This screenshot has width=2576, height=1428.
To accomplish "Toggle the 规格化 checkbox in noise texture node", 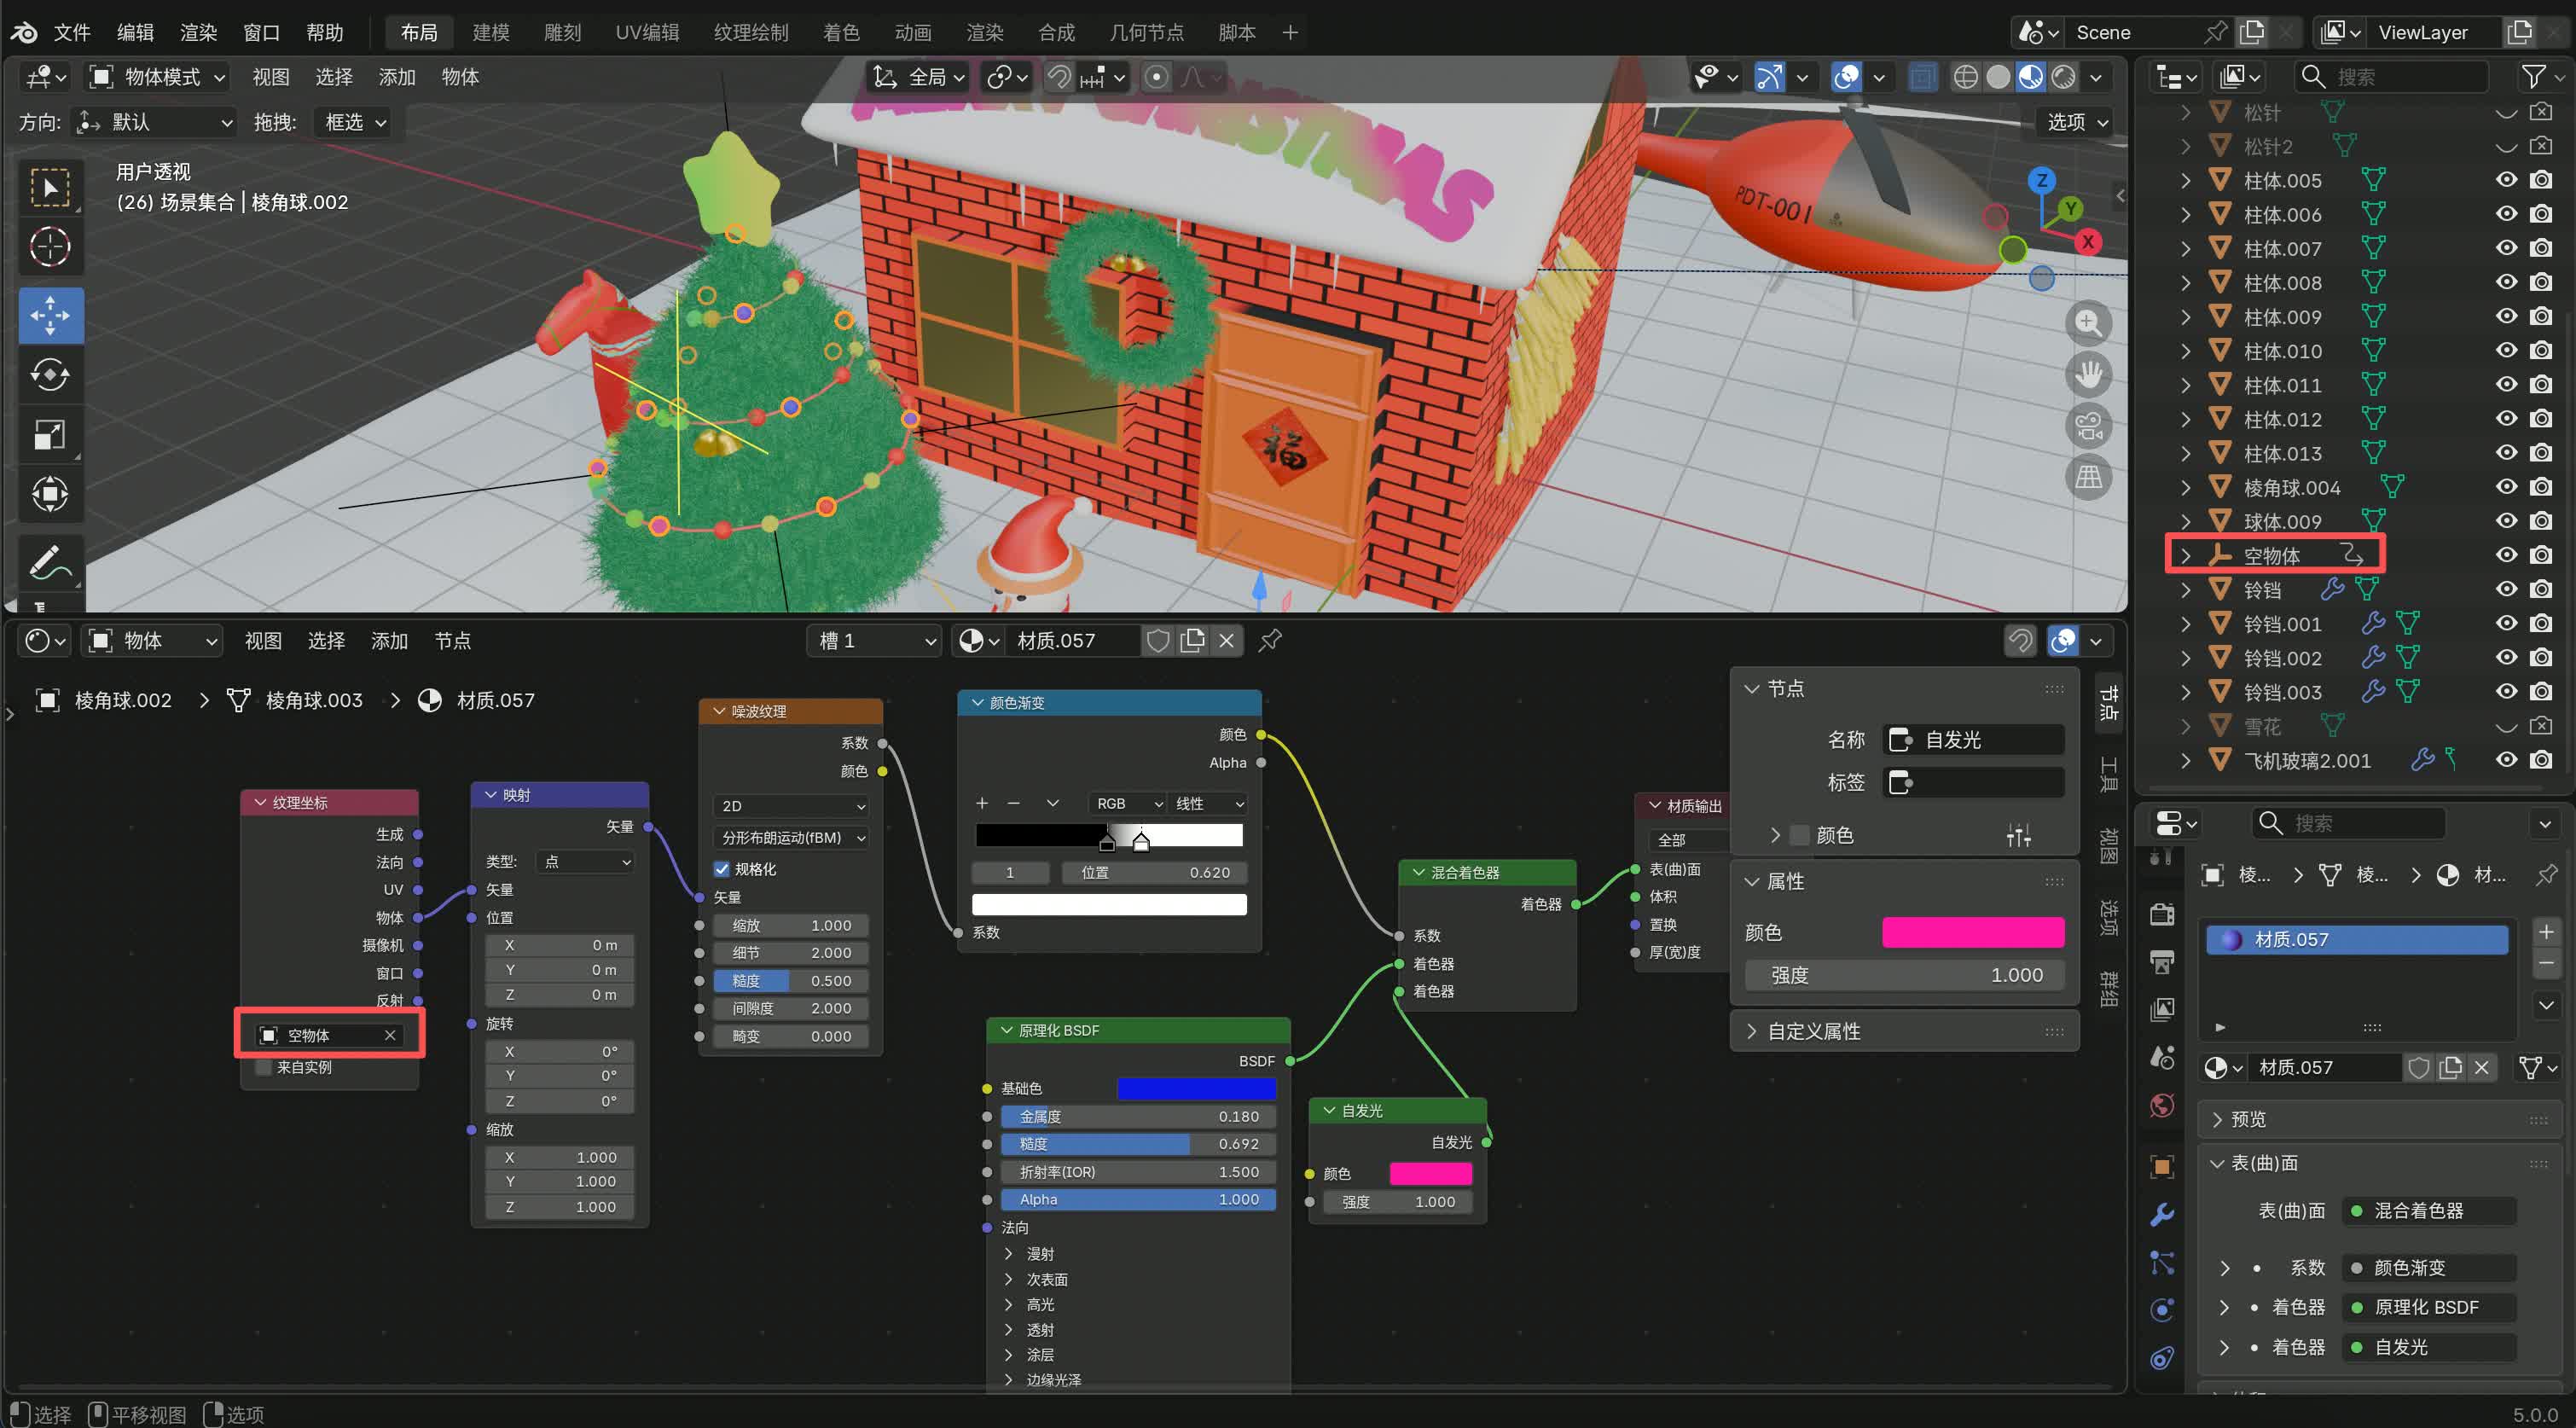I will [721, 869].
